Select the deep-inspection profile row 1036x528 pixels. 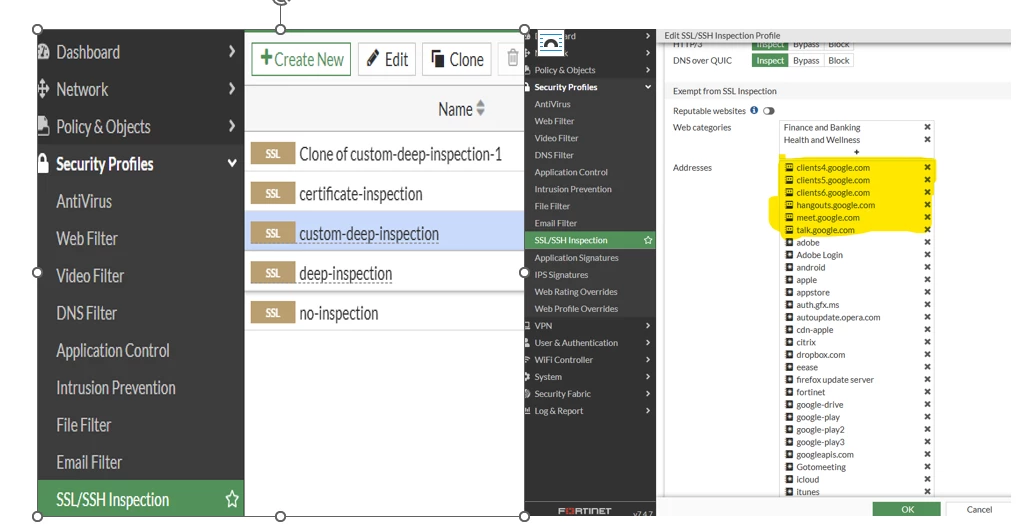(x=385, y=273)
